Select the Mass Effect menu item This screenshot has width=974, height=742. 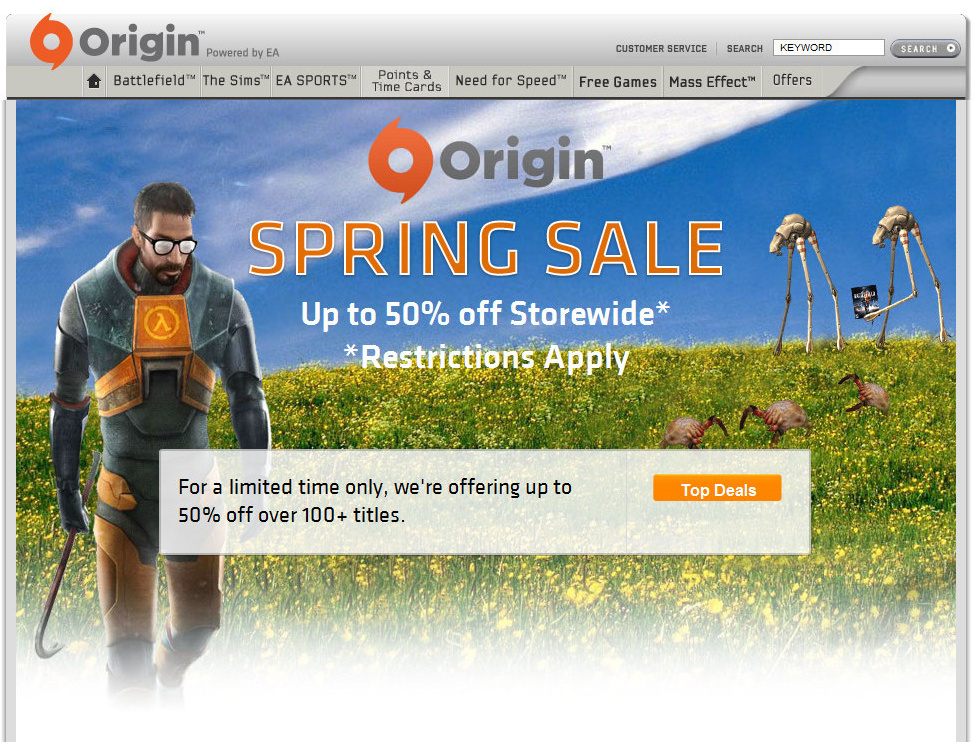(x=712, y=81)
